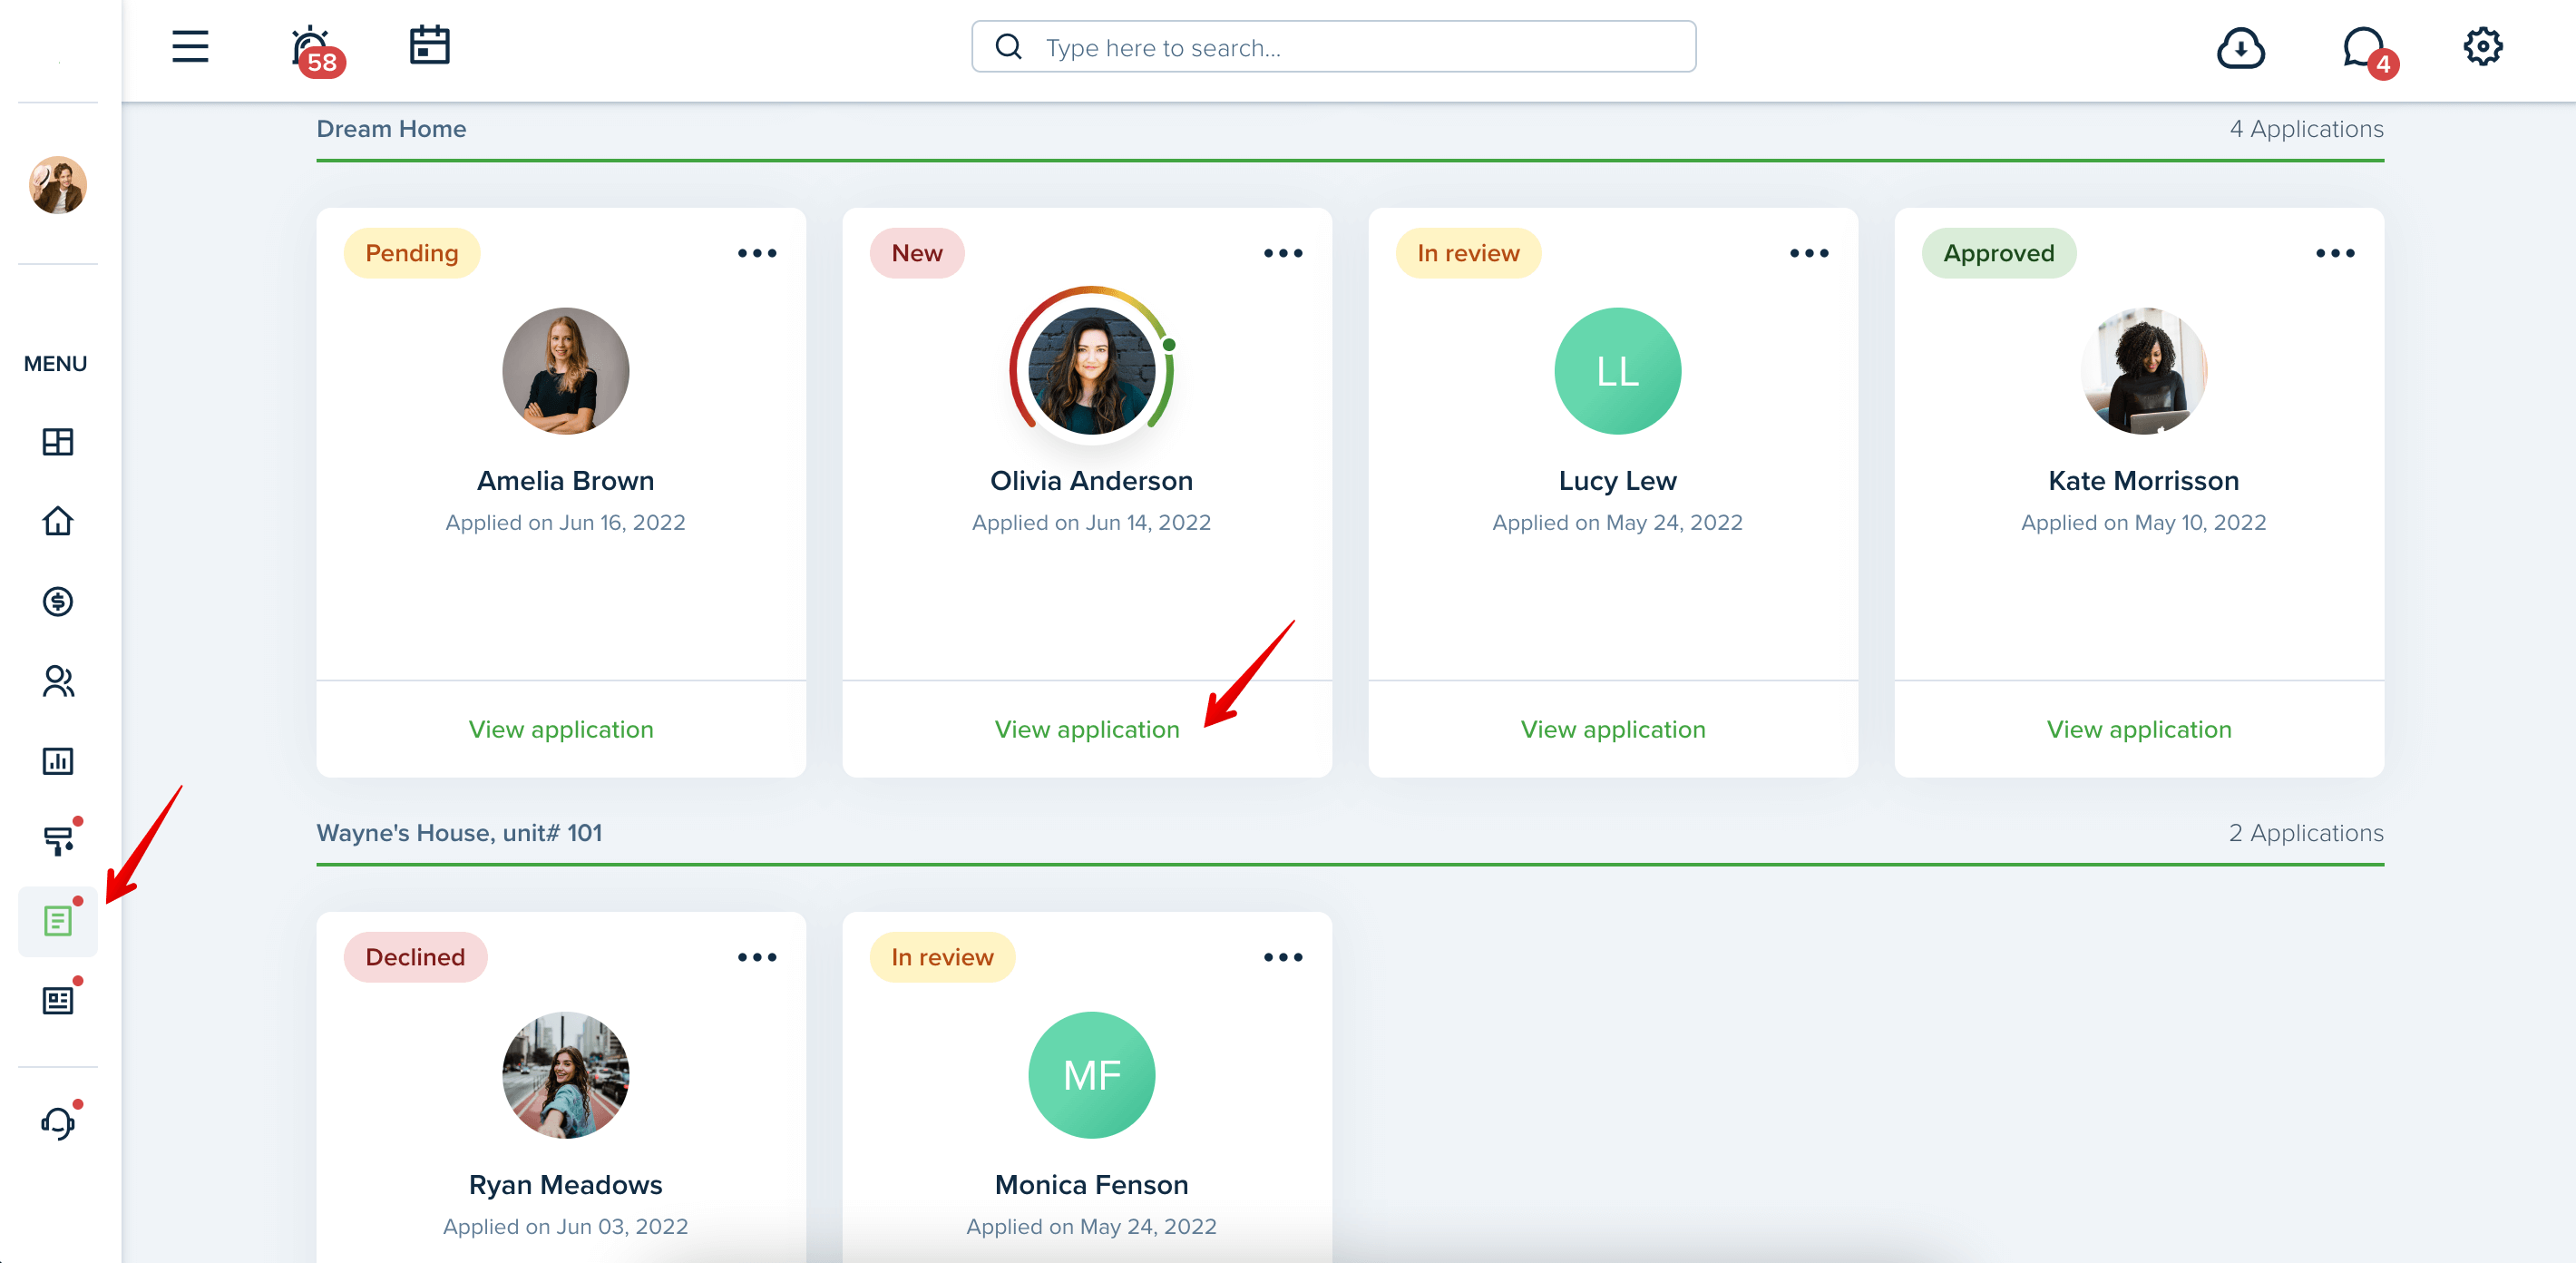View Kate Morrisson's application
Screen dimensions: 2576x1263
tap(2139, 730)
